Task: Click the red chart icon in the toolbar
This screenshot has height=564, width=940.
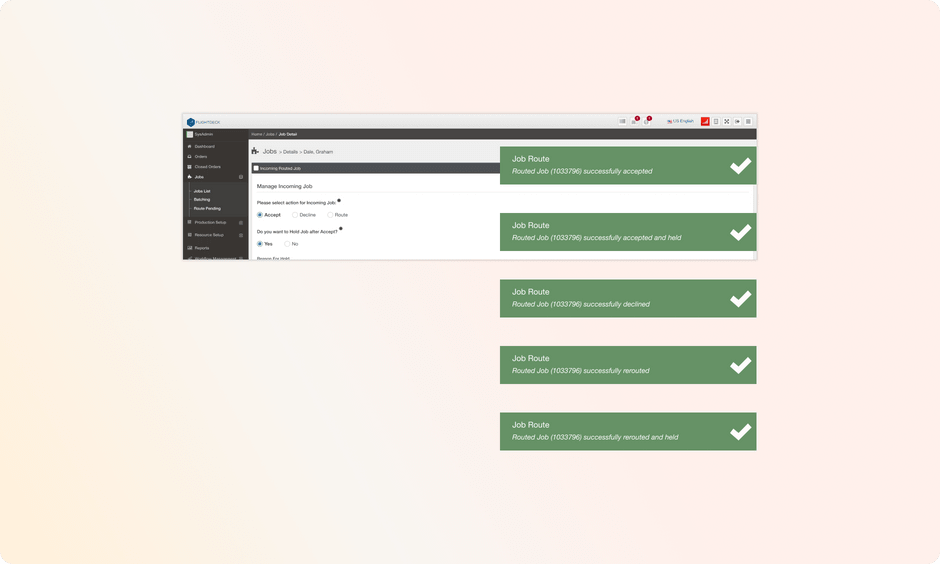Action: tap(705, 121)
